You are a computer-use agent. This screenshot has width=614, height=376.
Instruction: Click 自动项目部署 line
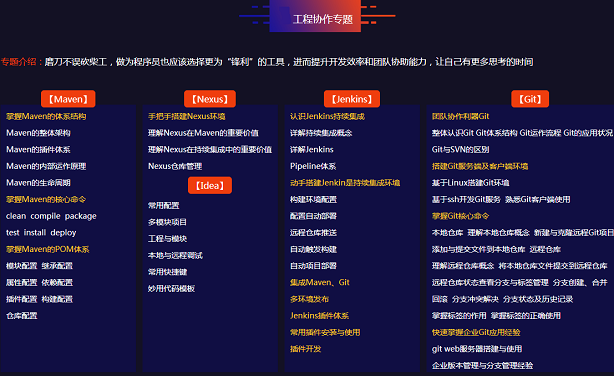pyautogui.click(x=313, y=266)
